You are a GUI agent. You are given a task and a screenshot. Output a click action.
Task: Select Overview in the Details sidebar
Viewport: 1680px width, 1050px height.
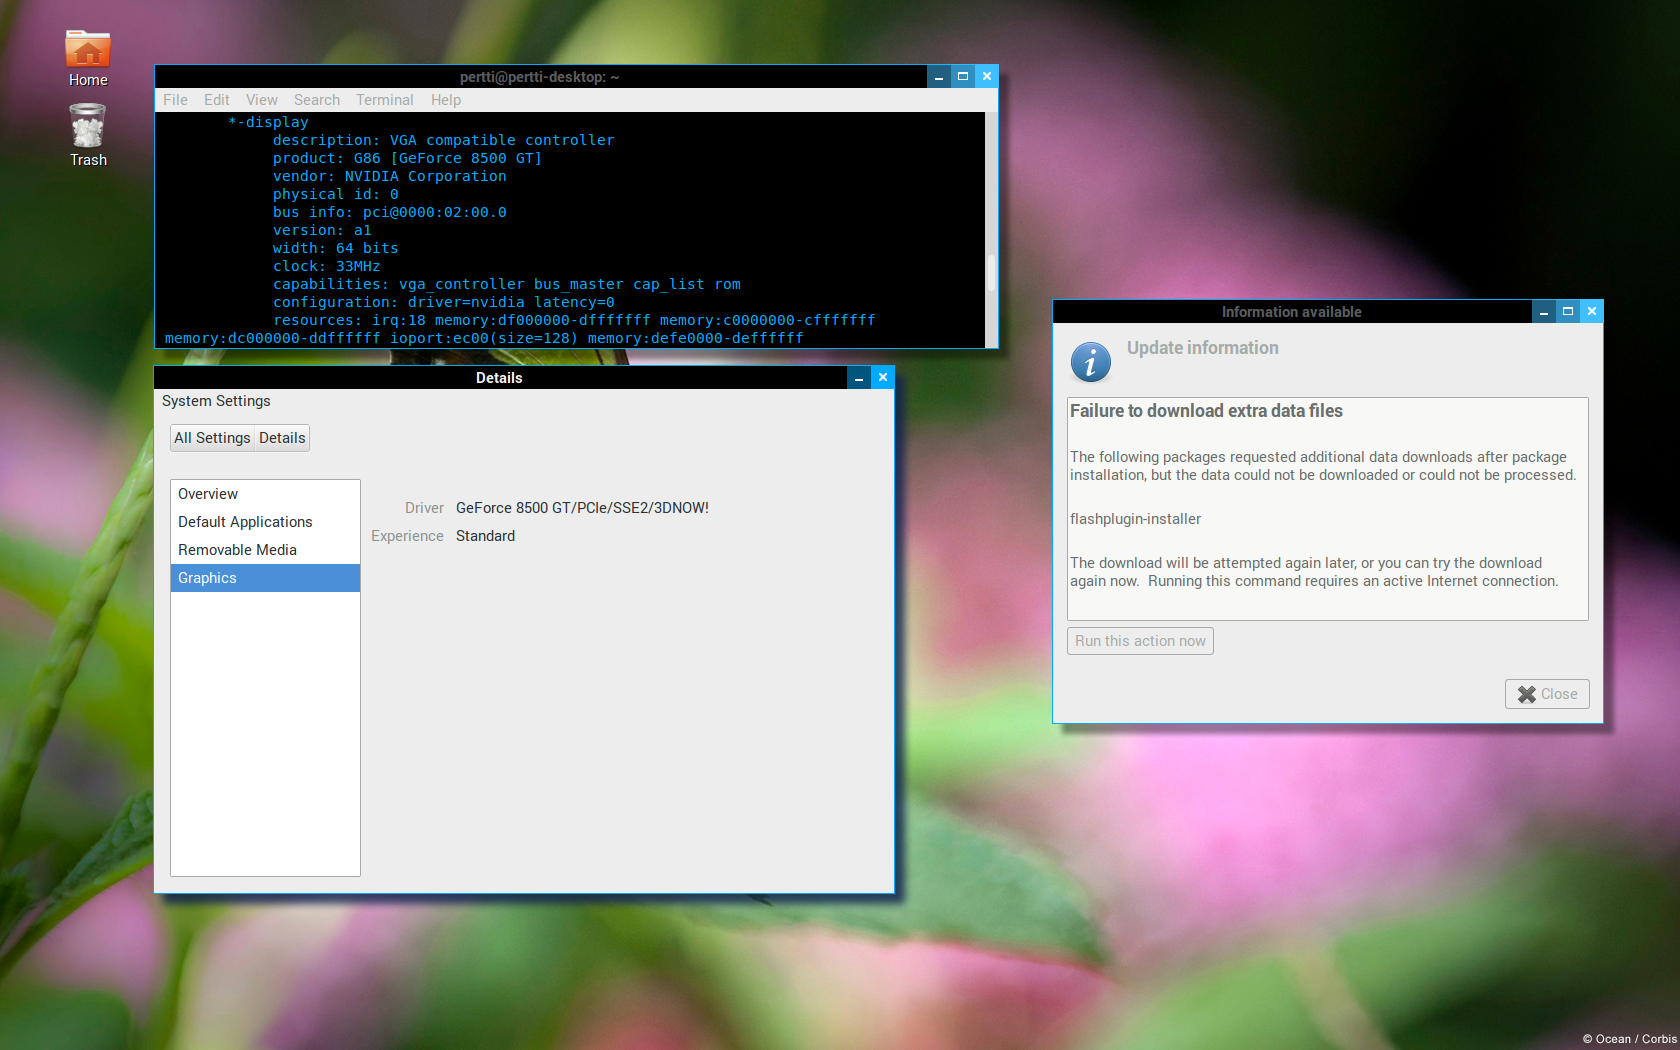click(208, 494)
